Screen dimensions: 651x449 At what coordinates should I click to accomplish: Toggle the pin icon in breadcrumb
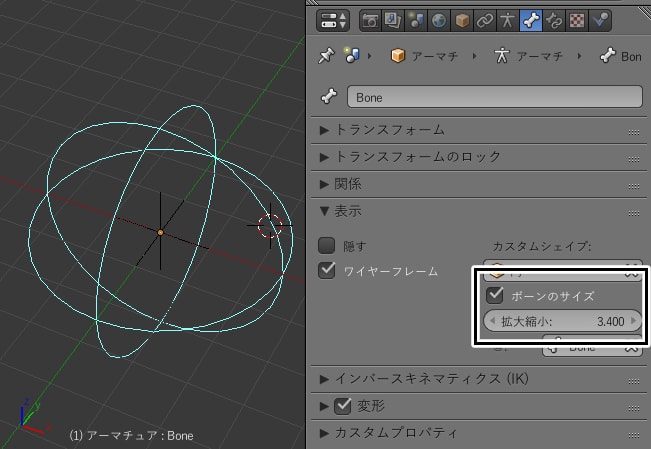point(327,55)
